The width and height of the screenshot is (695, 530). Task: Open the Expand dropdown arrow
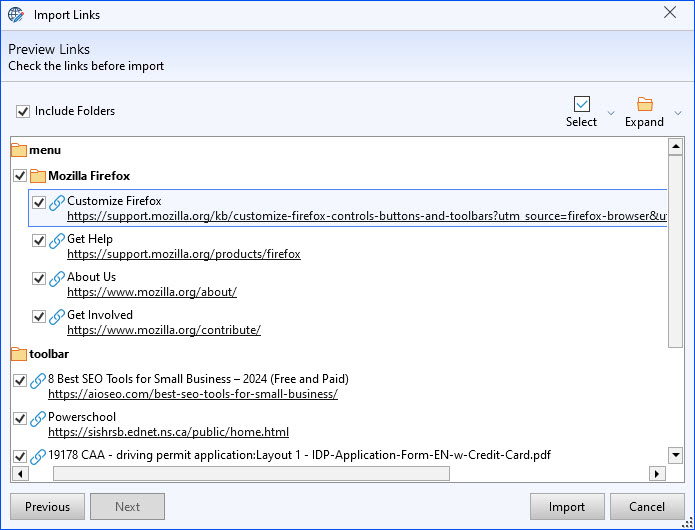pyautogui.click(x=678, y=113)
